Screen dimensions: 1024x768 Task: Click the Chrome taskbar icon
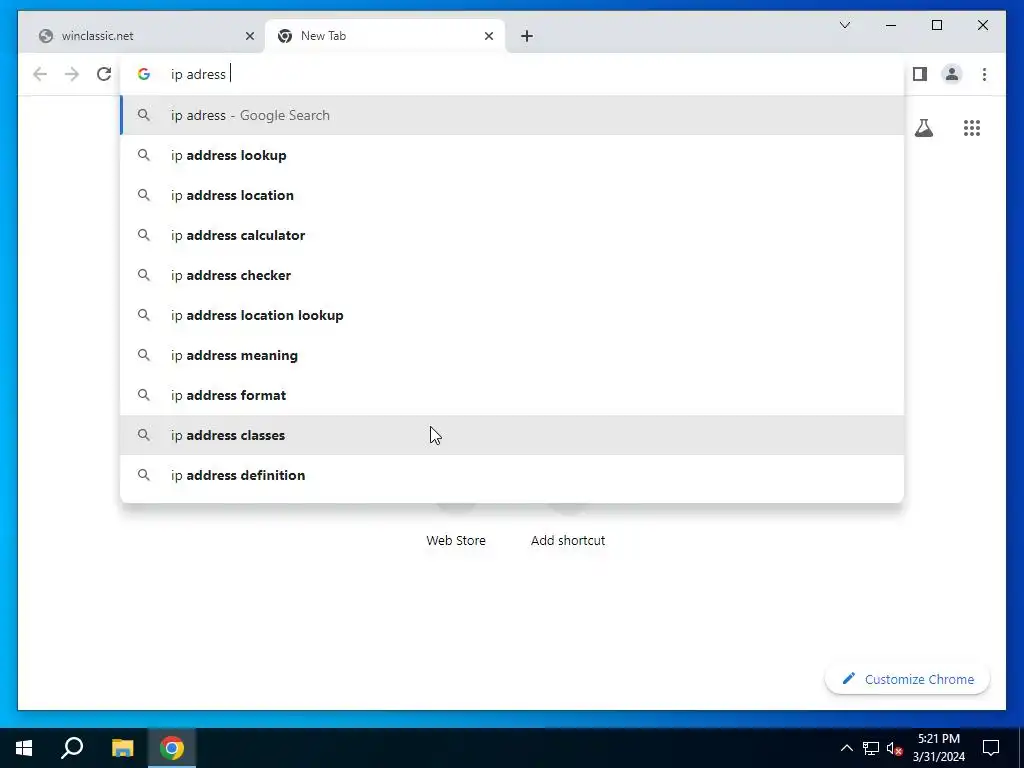pyautogui.click(x=172, y=748)
